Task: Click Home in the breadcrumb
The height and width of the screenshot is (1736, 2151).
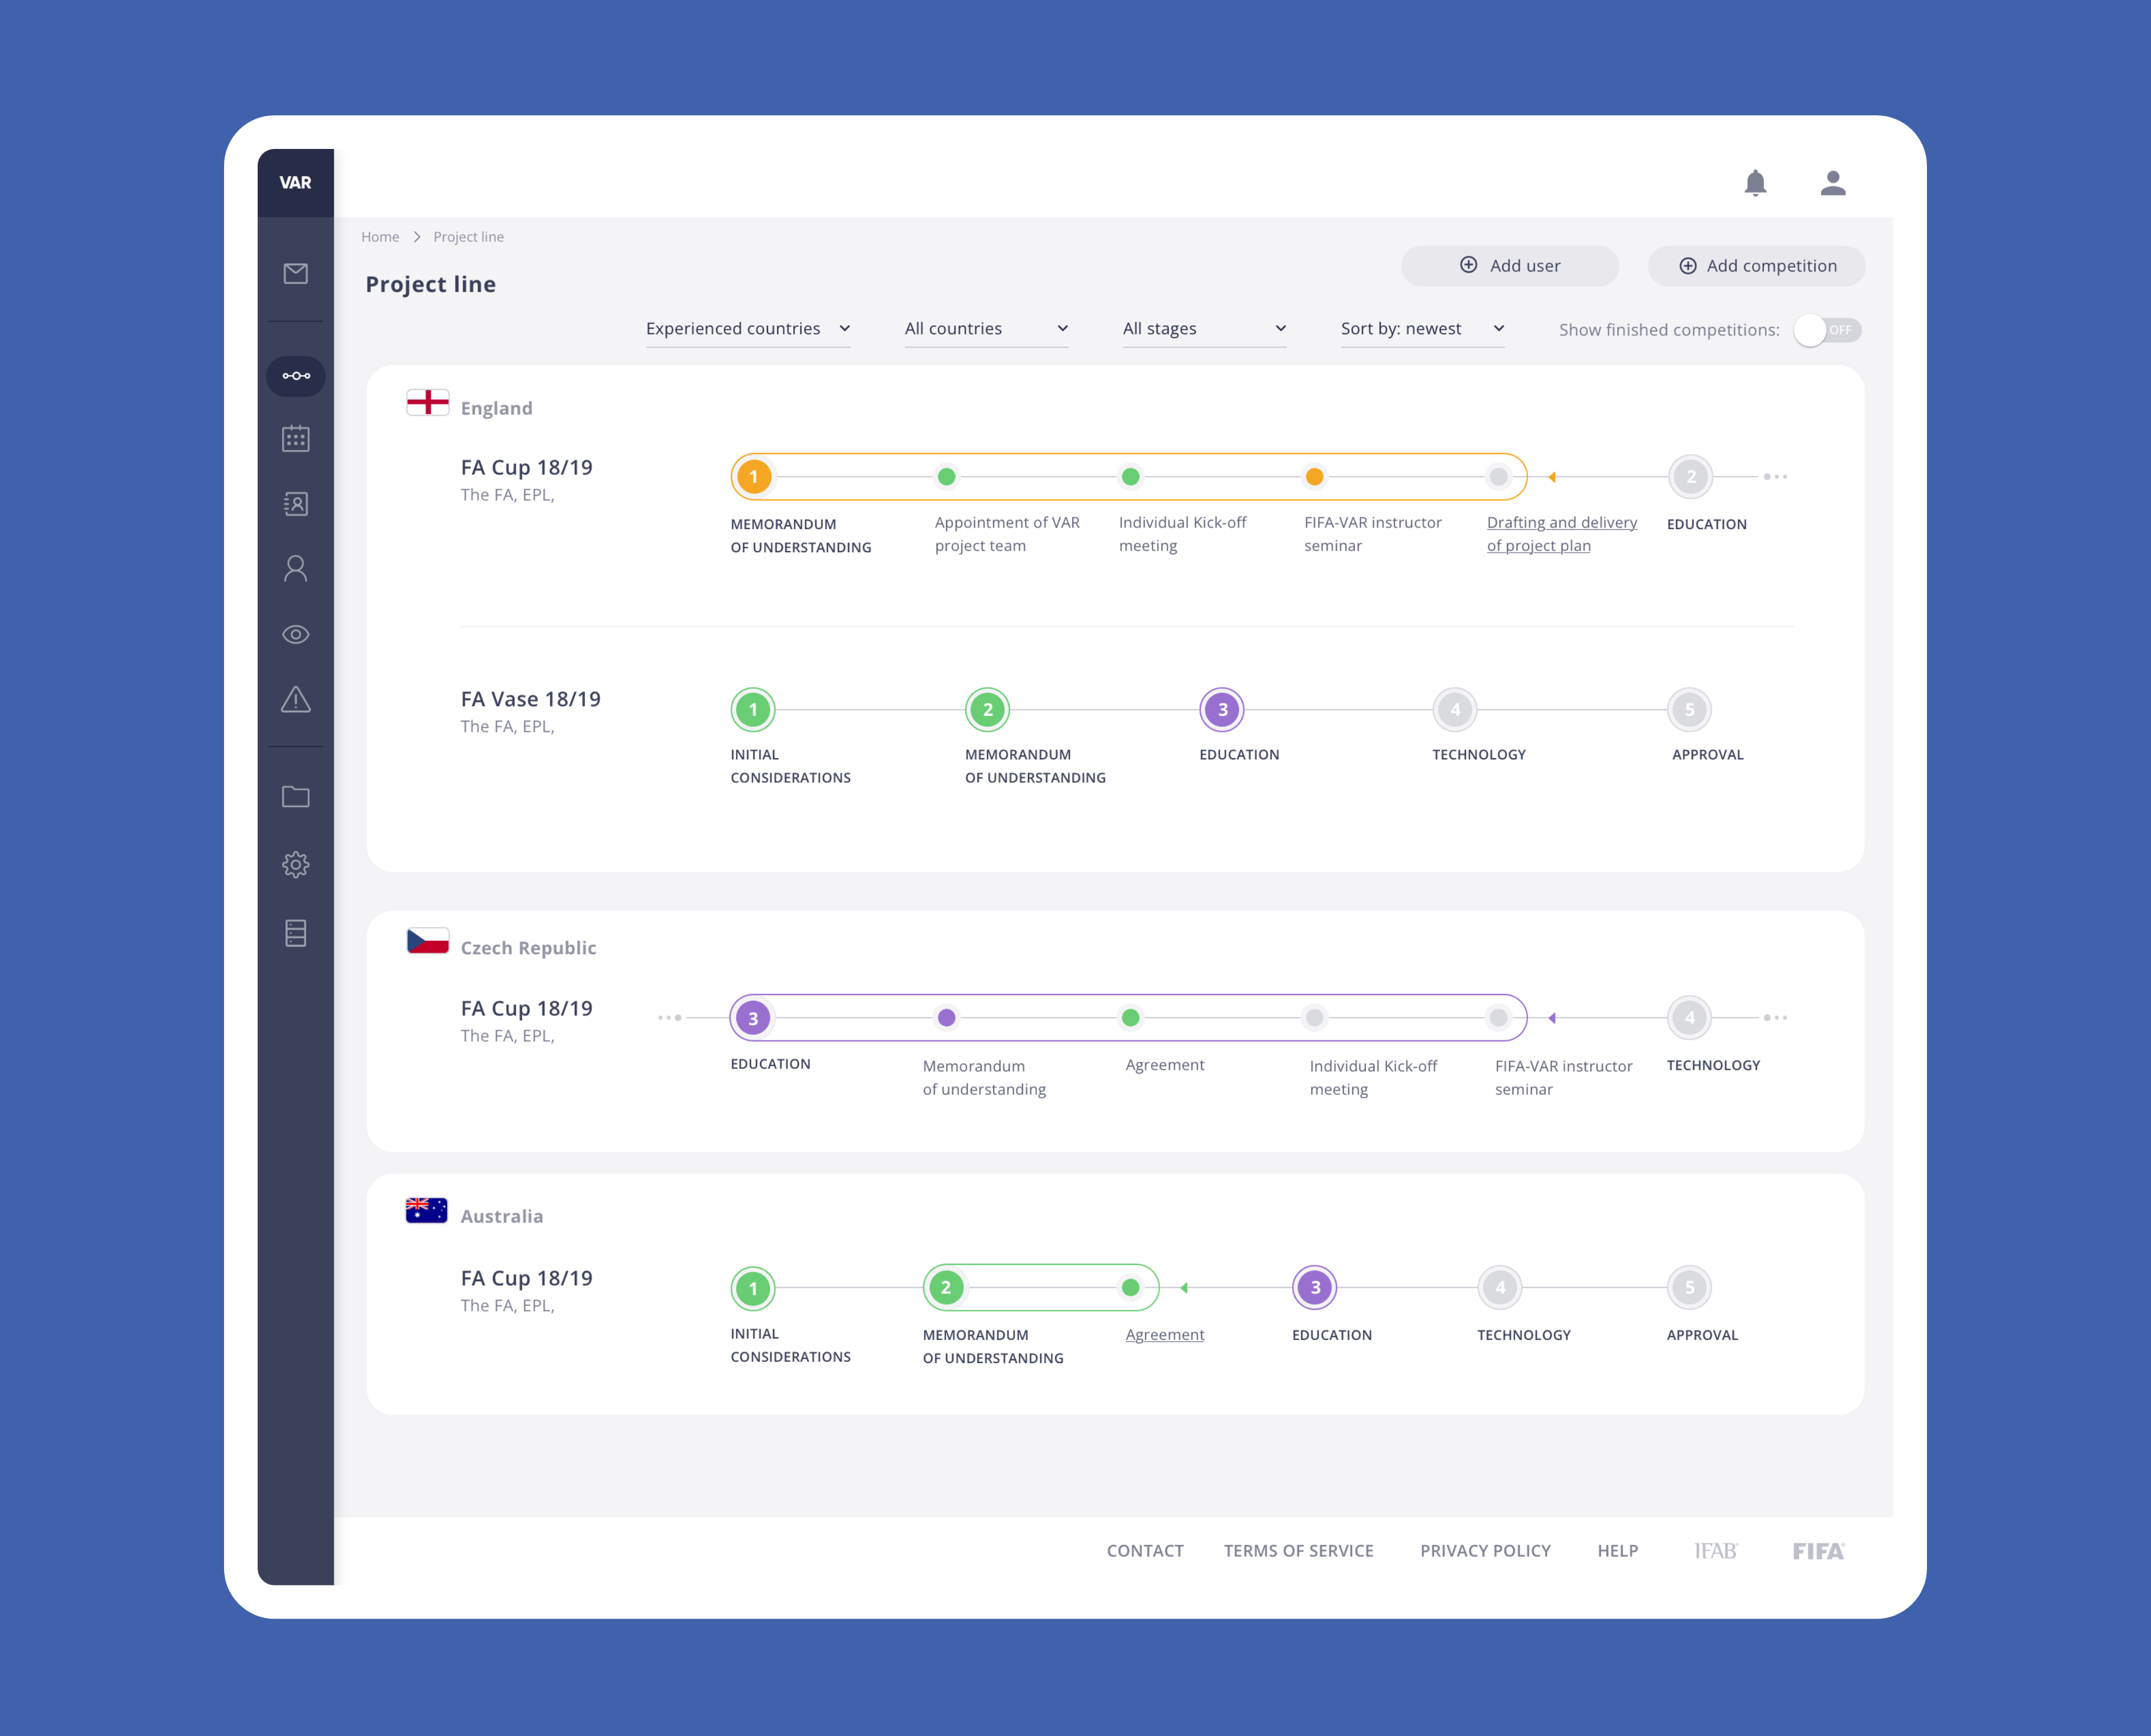Action: [380, 237]
